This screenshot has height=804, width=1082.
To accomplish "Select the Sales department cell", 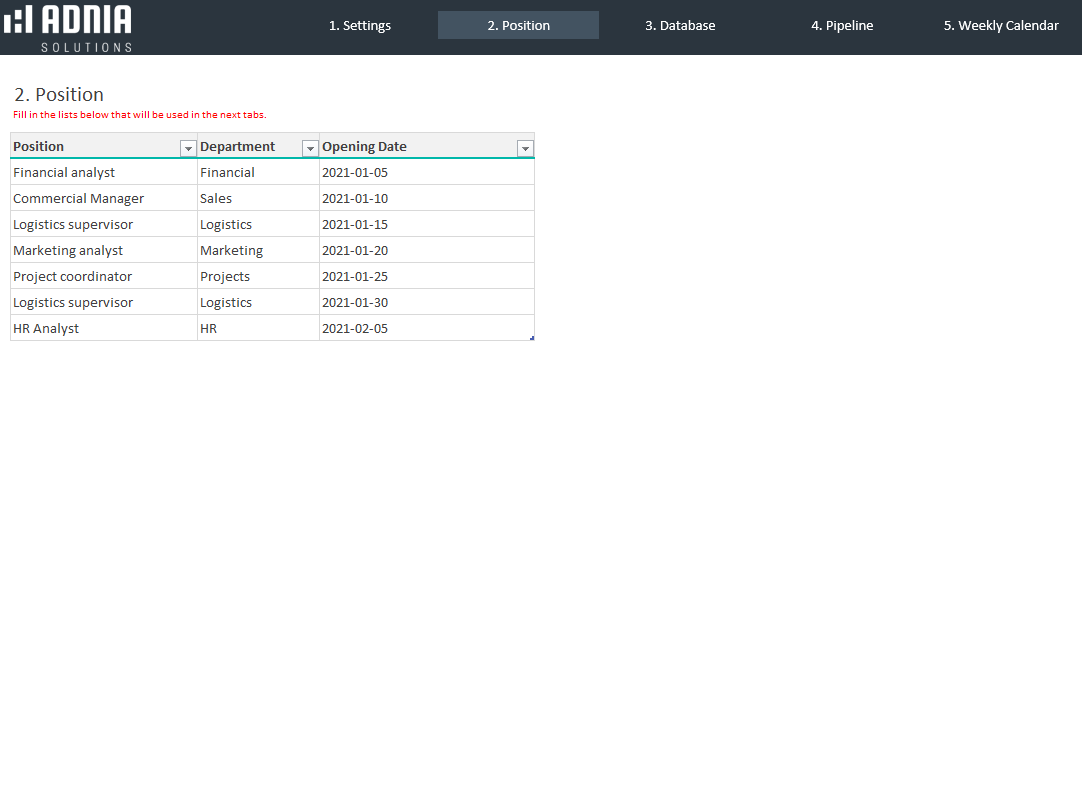I will point(216,199).
